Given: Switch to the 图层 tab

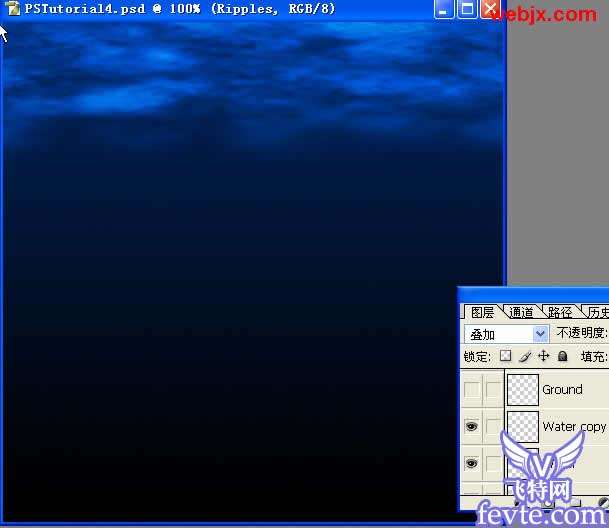Looking at the screenshot, I should coord(482,312).
